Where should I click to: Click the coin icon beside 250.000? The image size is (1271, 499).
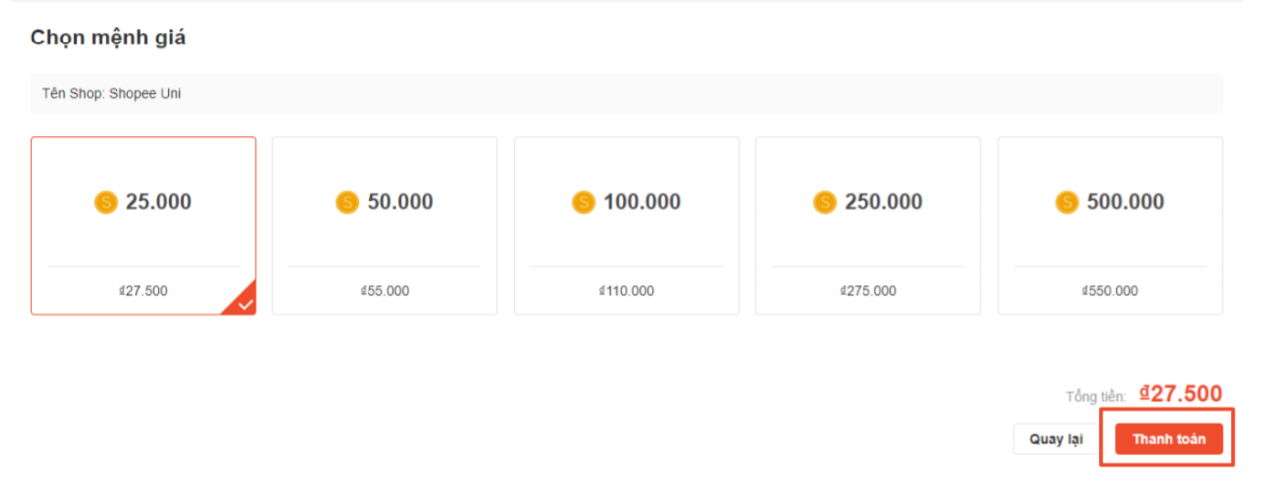coord(825,203)
